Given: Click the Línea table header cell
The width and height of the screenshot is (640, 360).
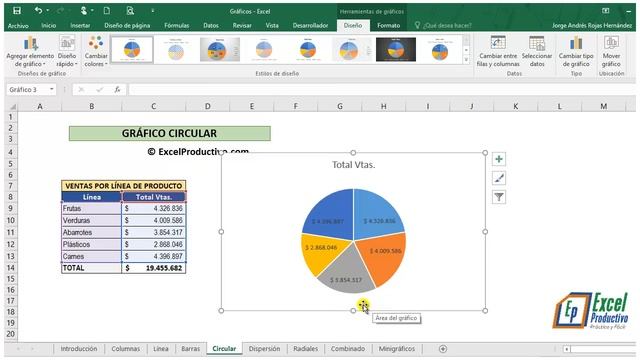Looking at the screenshot, I should click(x=91, y=197).
